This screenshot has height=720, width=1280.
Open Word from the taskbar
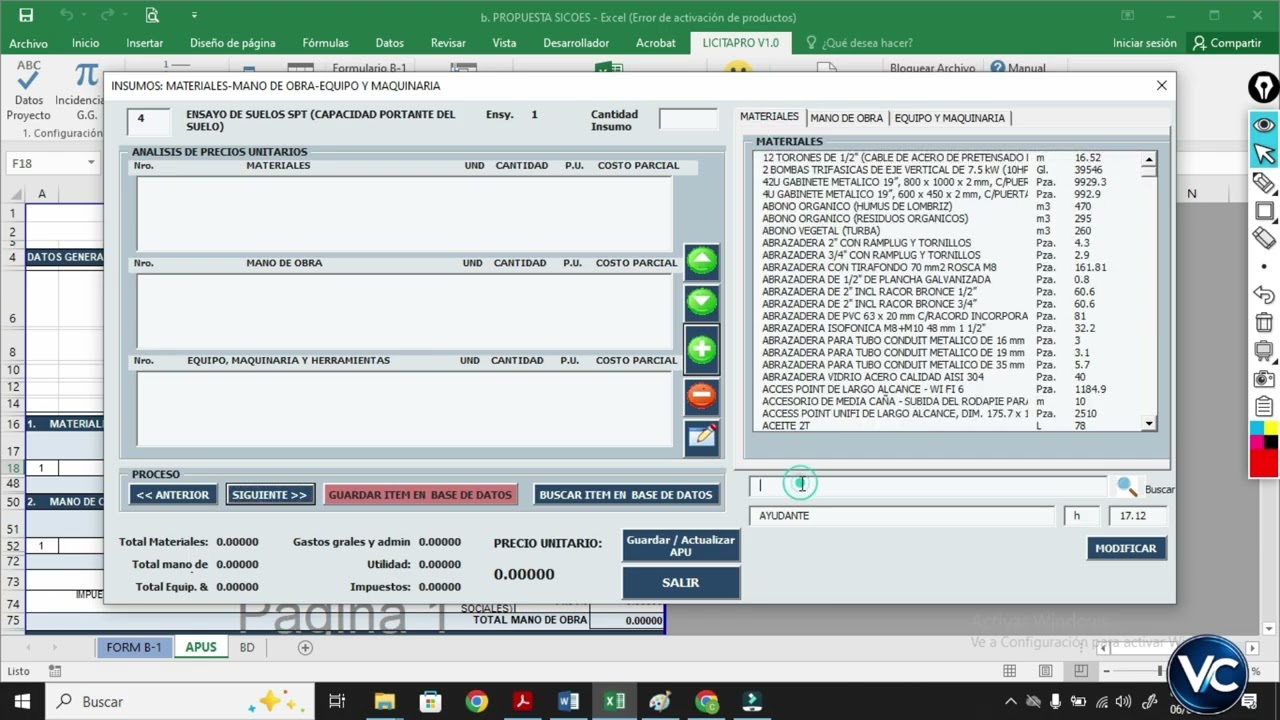click(x=569, y=701)
